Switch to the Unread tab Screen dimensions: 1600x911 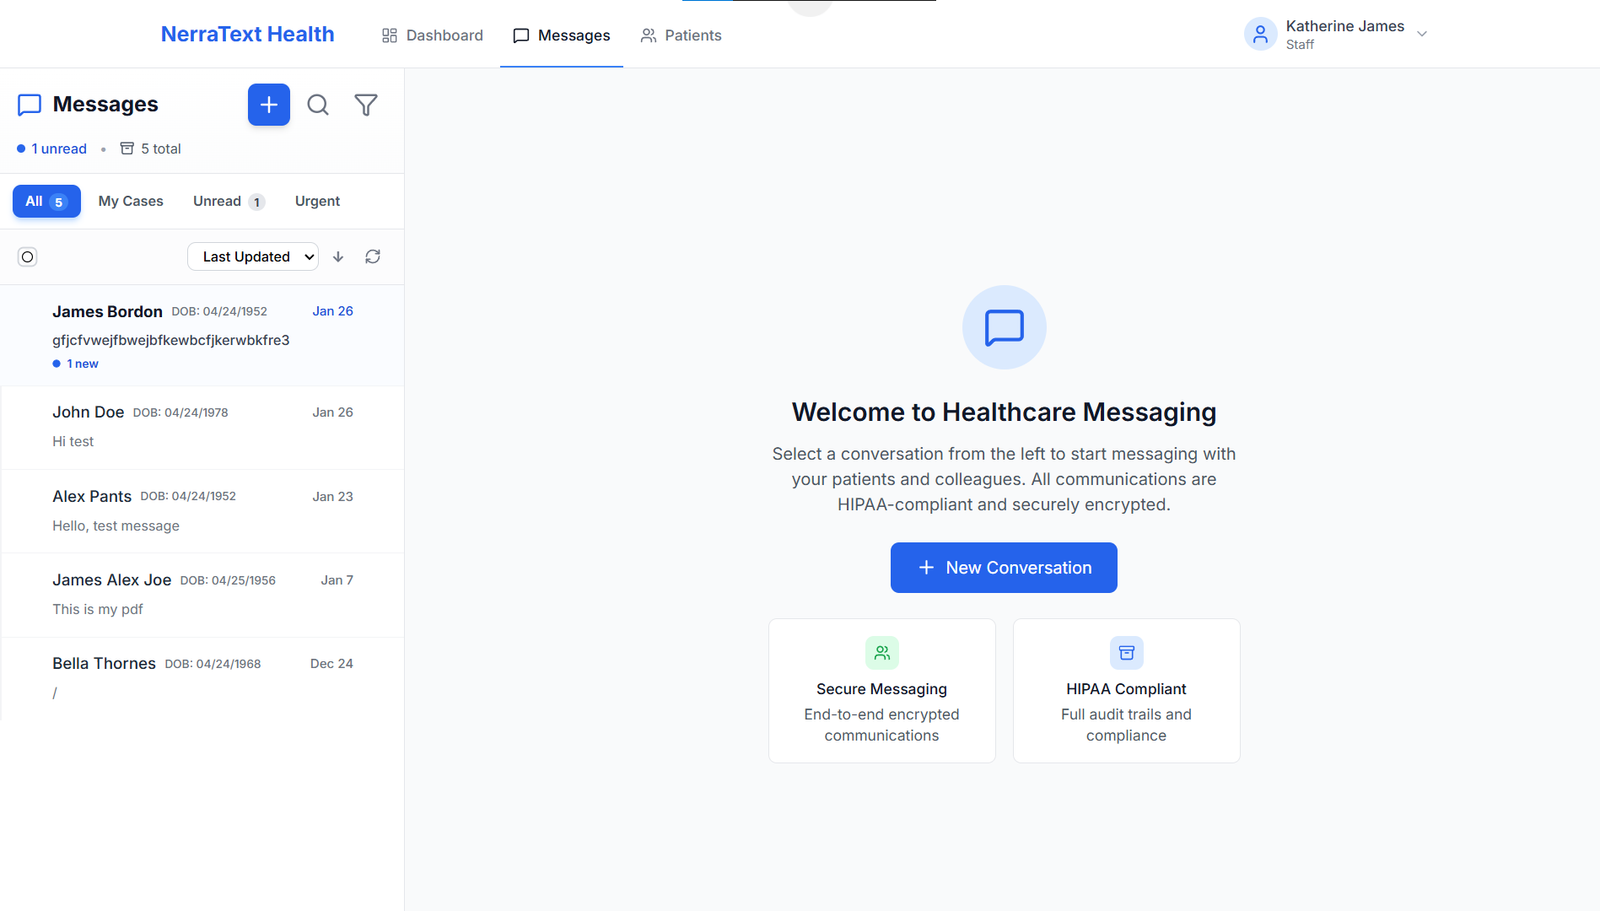(x=228, y=201)
